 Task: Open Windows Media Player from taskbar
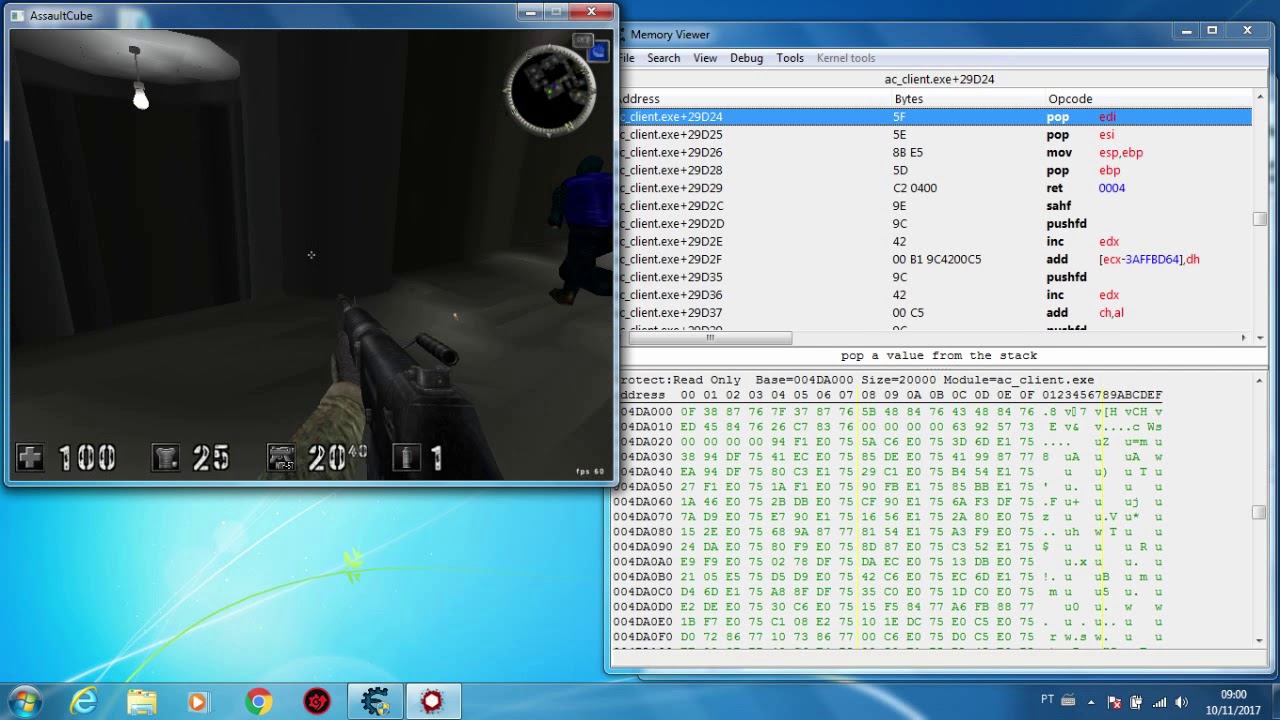click(x=198, y=702)
